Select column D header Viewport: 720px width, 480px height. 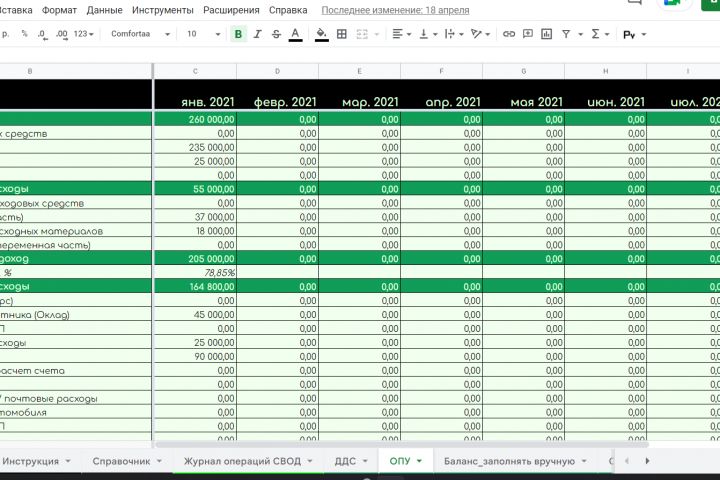pos(277,71)
